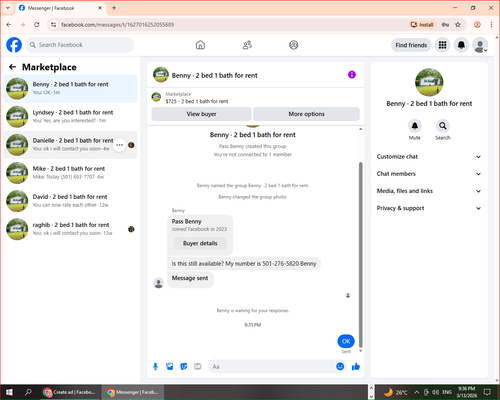Go to the Home feed icon
Viewport: 500px width, 400px height.
point(200,45)
